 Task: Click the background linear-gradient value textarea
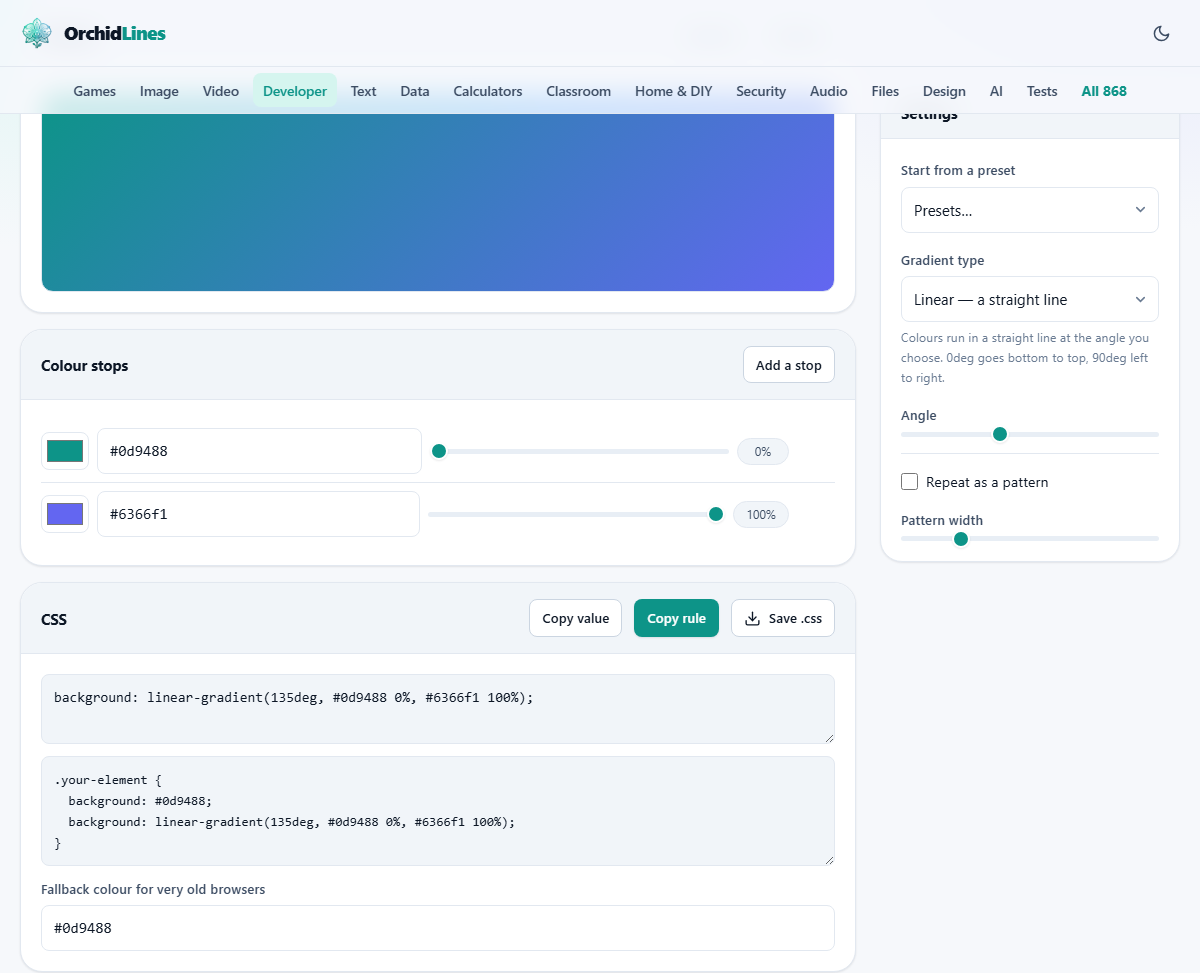point(438,709)
